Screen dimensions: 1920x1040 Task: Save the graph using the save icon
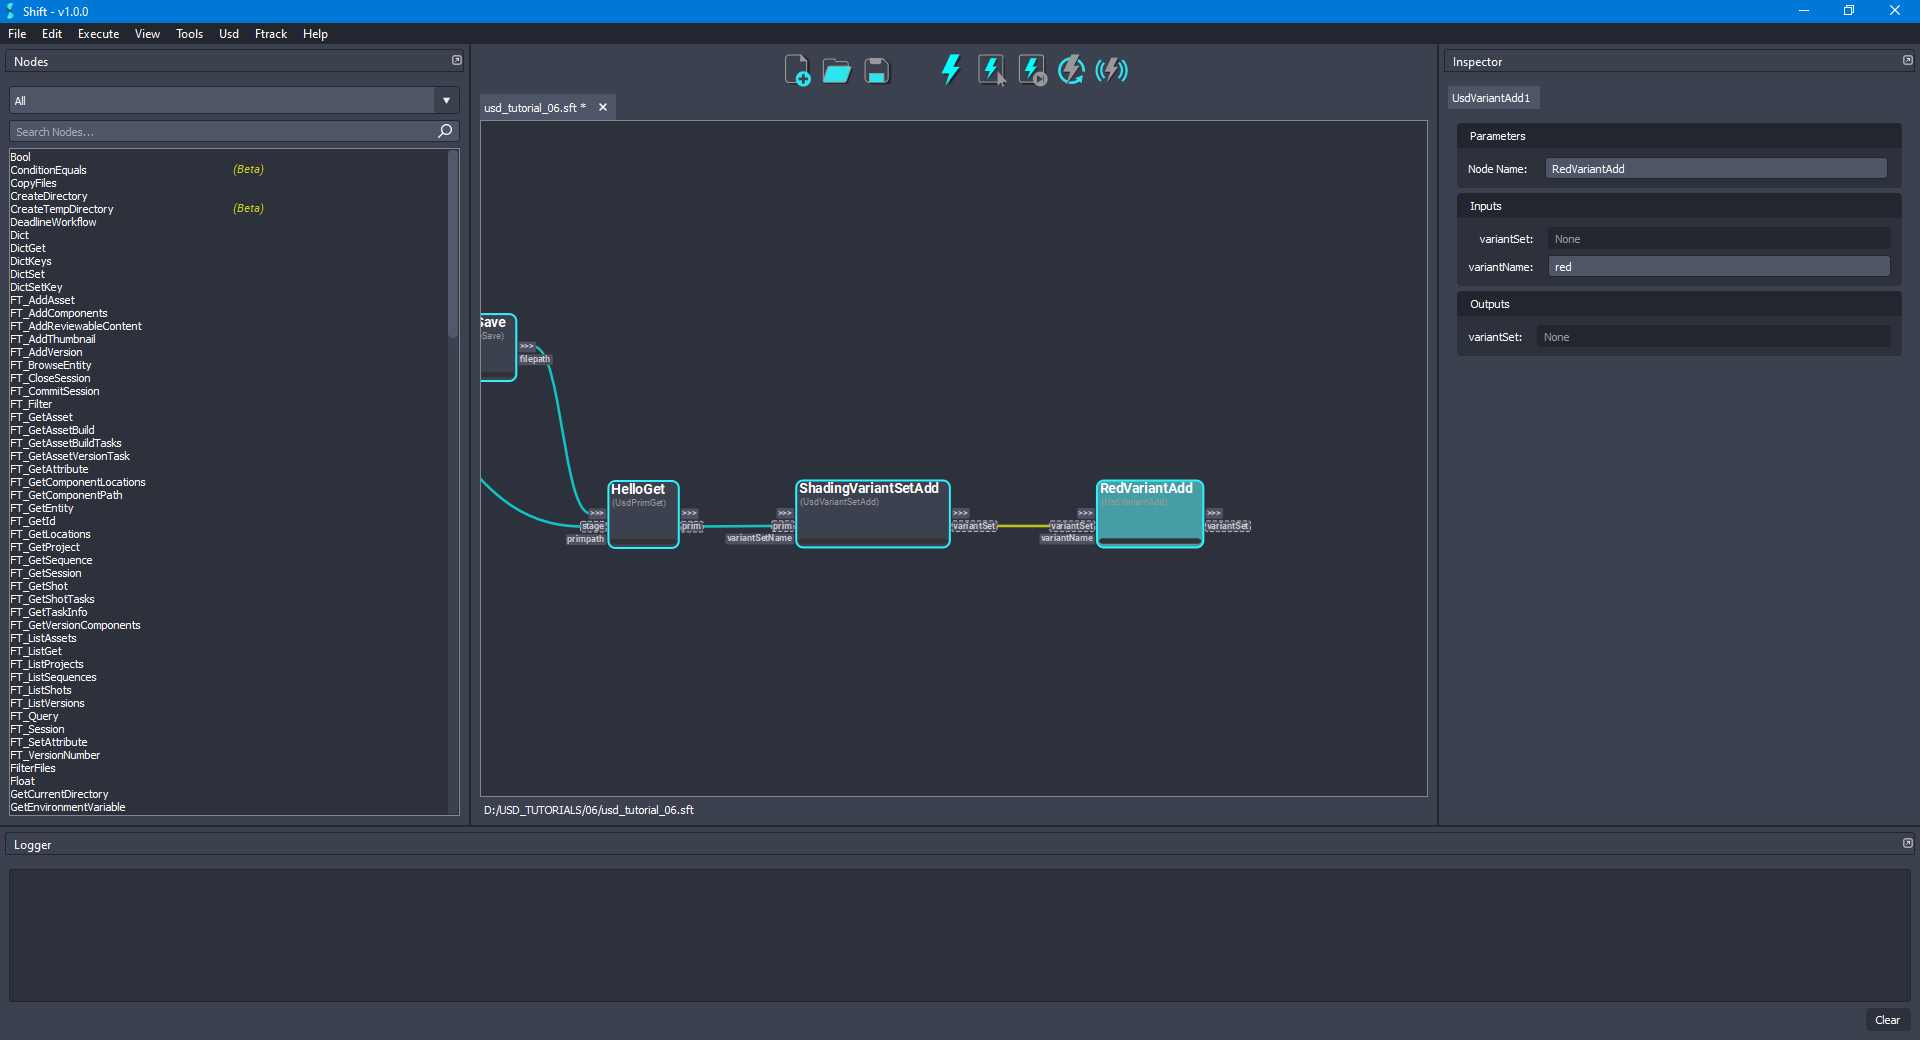(x=876, y=70)
